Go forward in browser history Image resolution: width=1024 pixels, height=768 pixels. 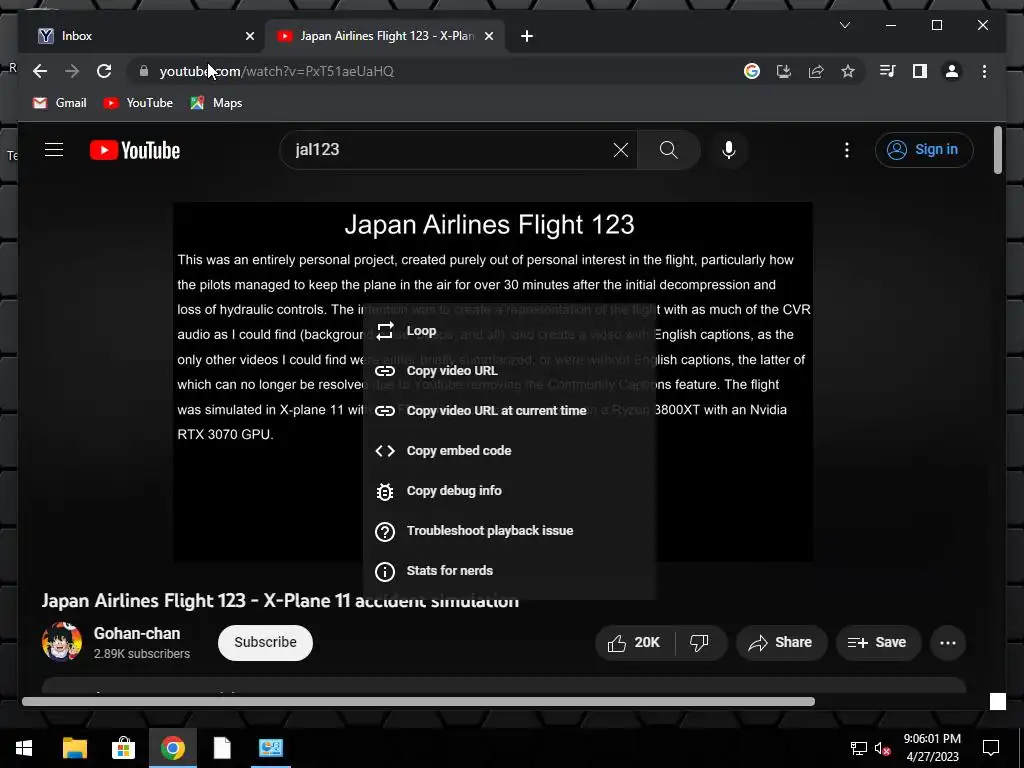[72, 71]
